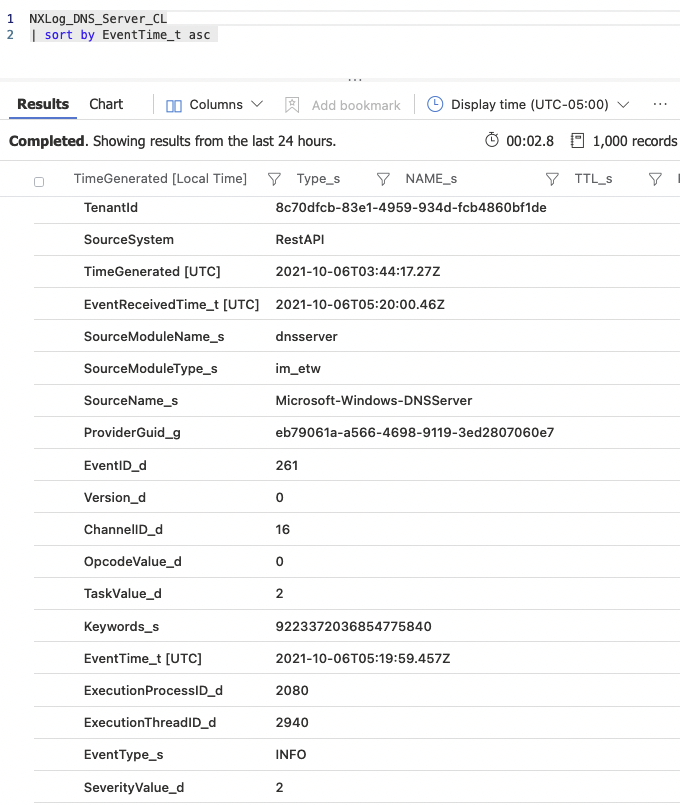Viewport: 680px width, 805px height.
Task: Click the Add bookmark icon
Action: click(x=292, y=105)
